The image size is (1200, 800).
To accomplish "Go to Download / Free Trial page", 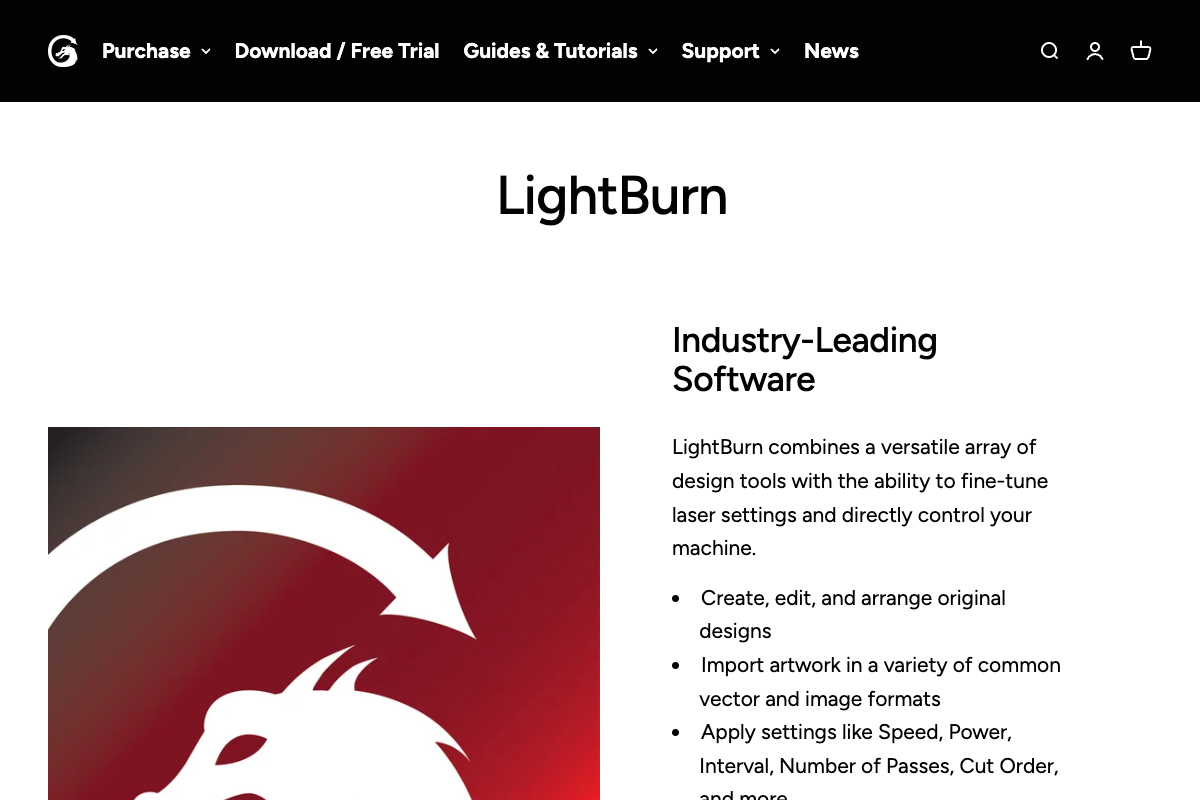I will coord(337,51).
